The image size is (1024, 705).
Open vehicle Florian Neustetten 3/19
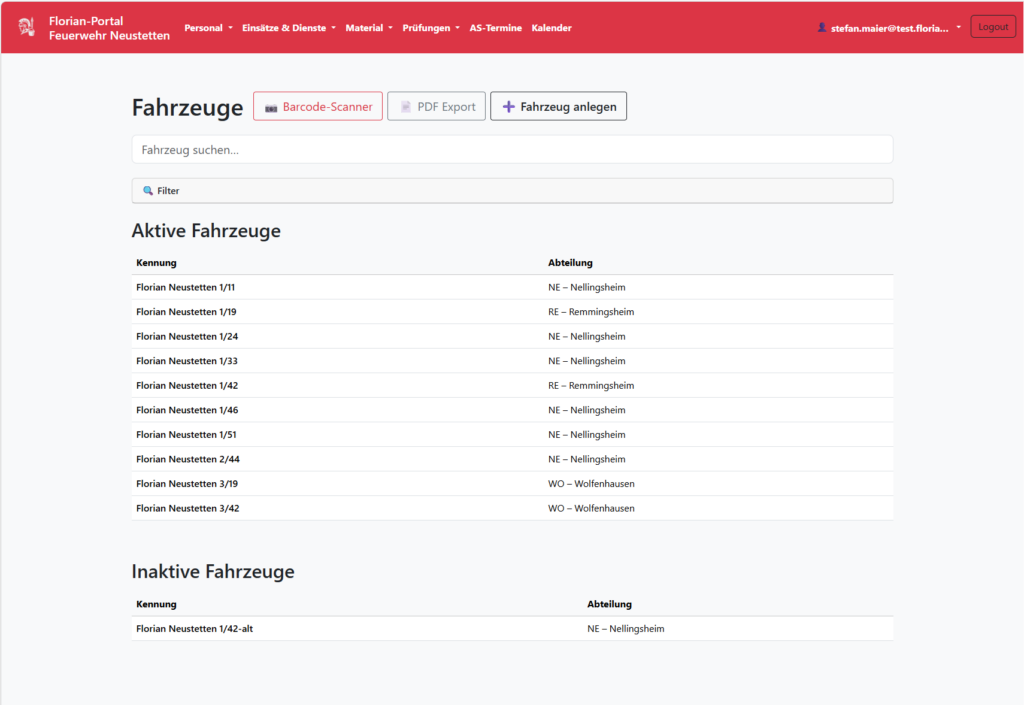187,484
